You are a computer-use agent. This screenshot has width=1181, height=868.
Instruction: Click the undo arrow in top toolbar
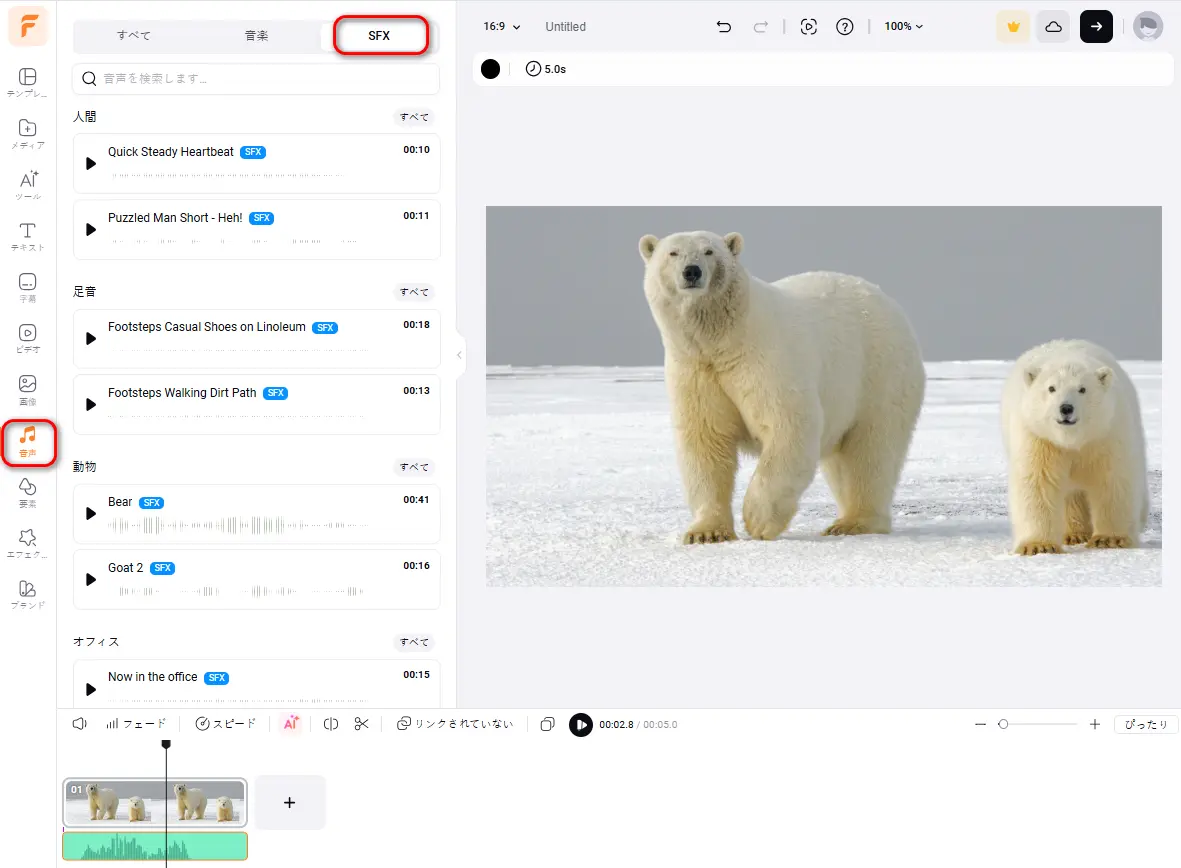pos(724,27)
